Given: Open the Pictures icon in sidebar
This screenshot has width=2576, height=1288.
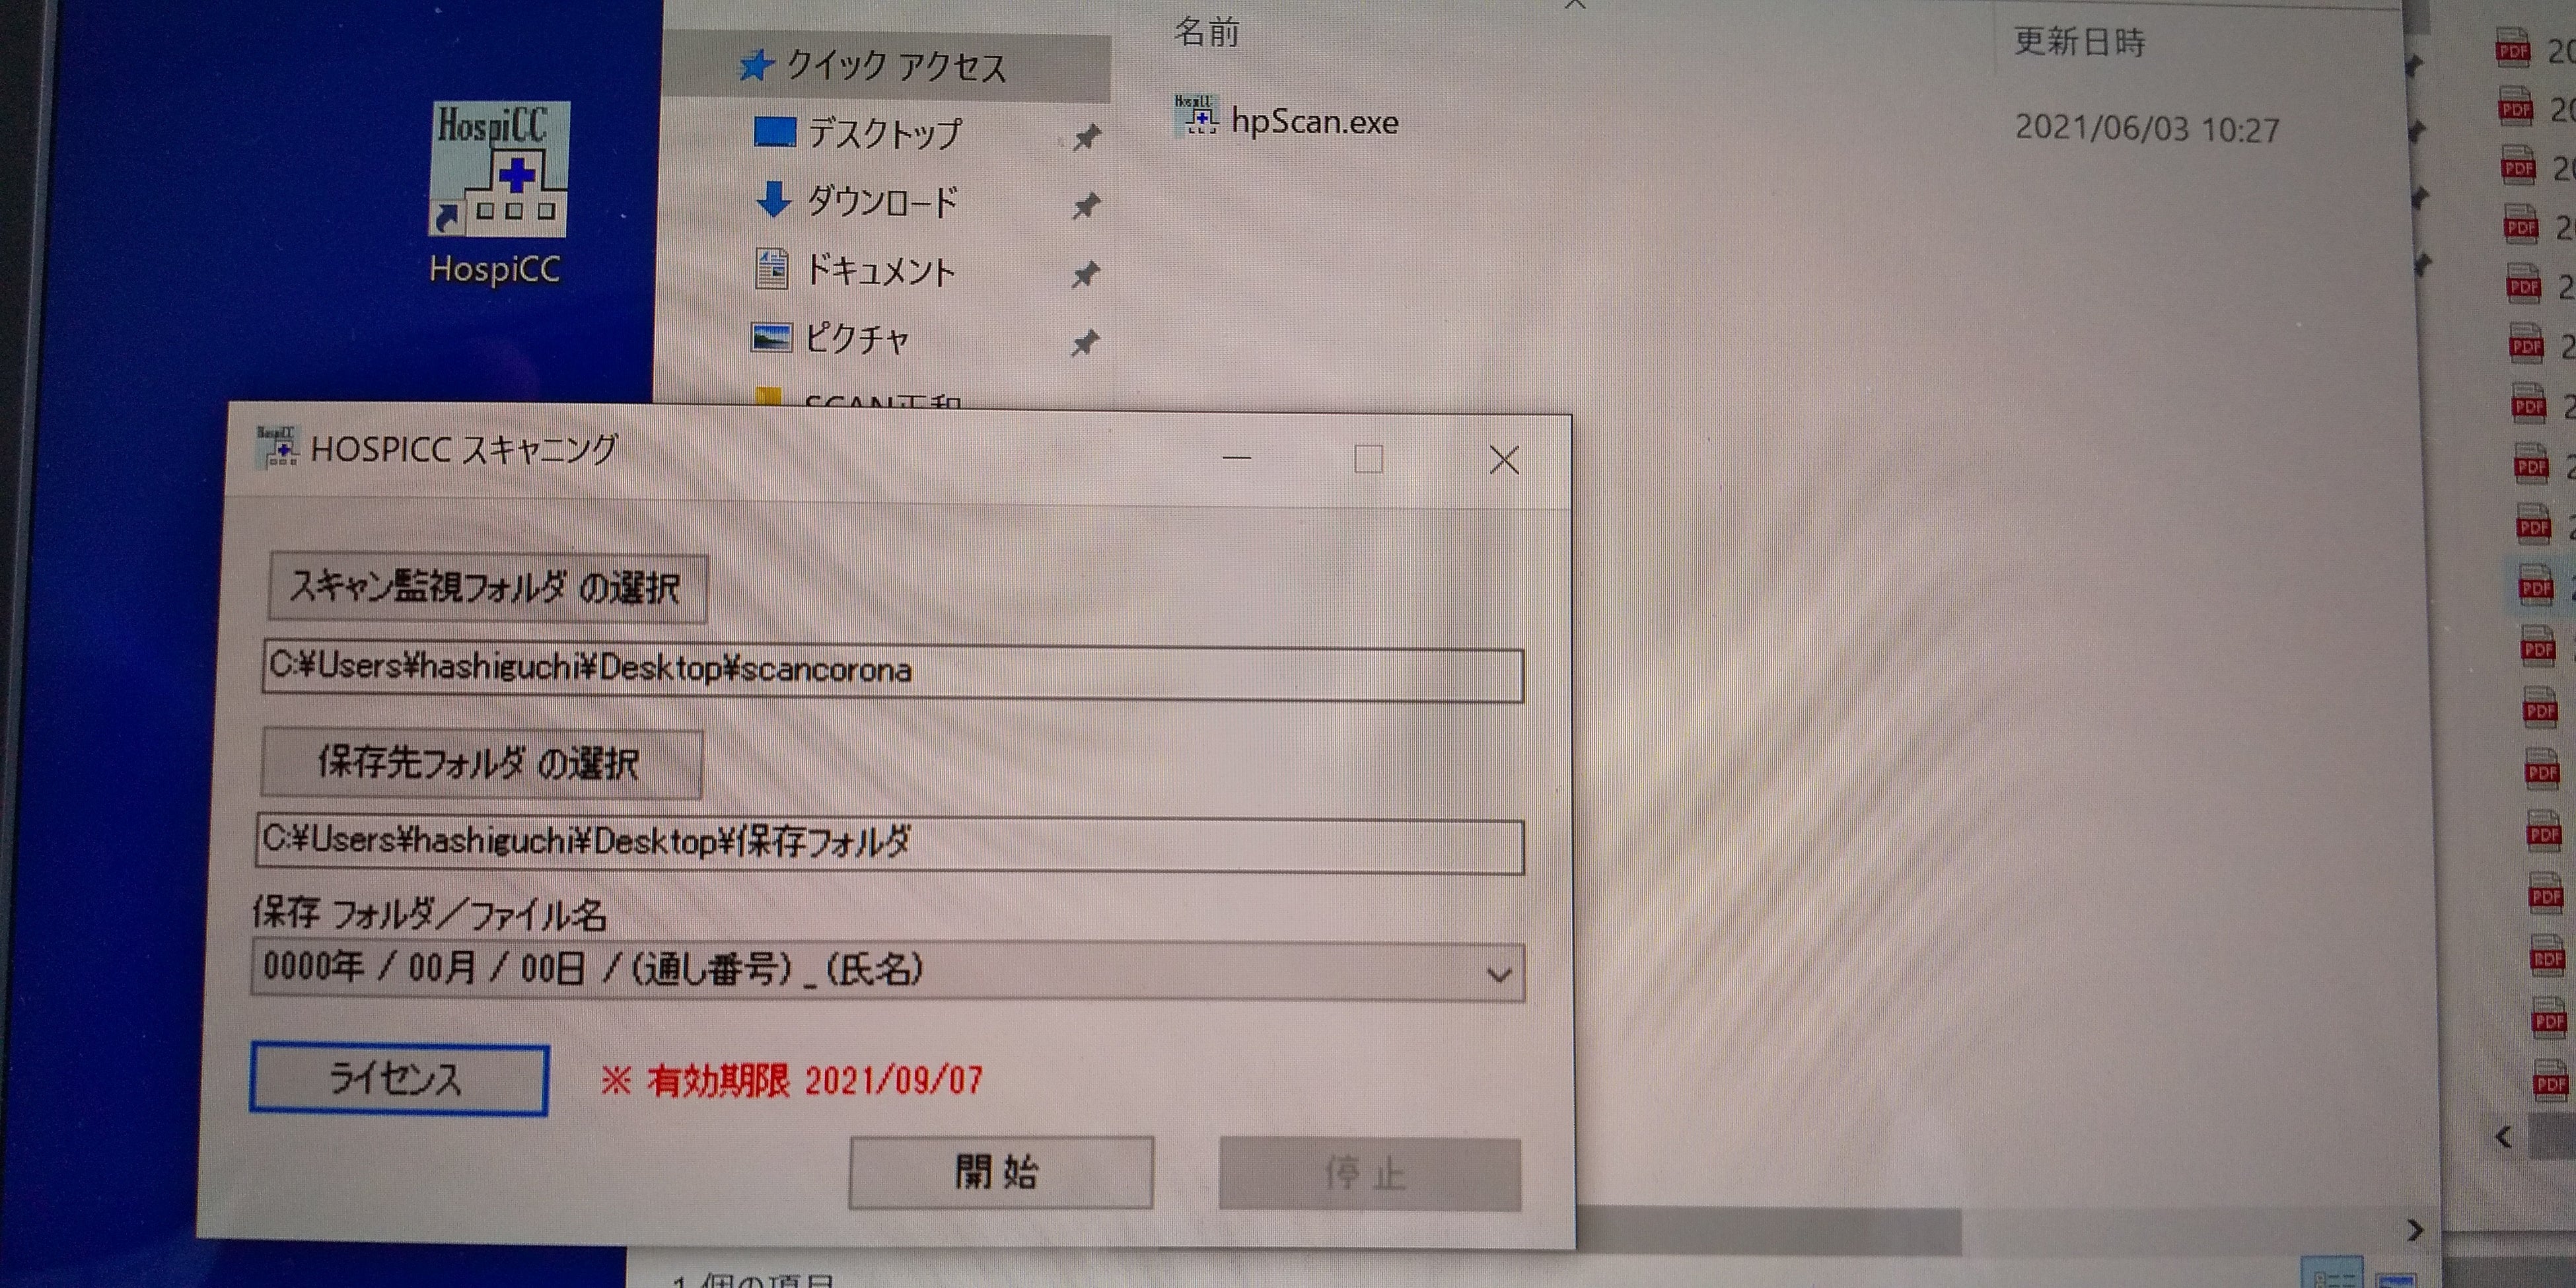Looking at the screenshot, I should pyautogui.click(x=771, y=338).
